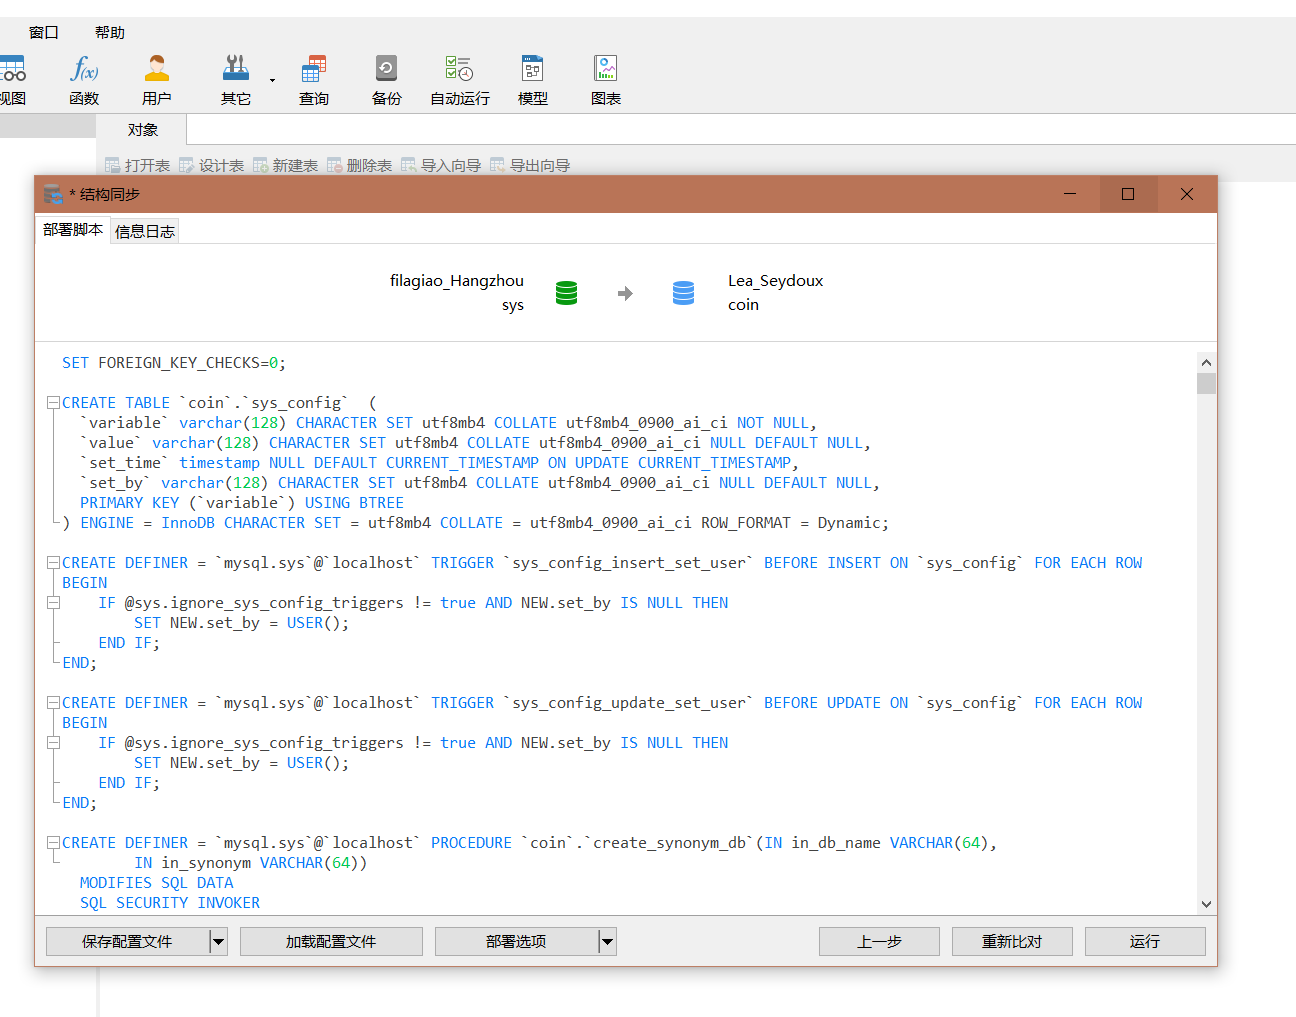
Task: Select the 对象 tab
Action: [x=142, y=130]
